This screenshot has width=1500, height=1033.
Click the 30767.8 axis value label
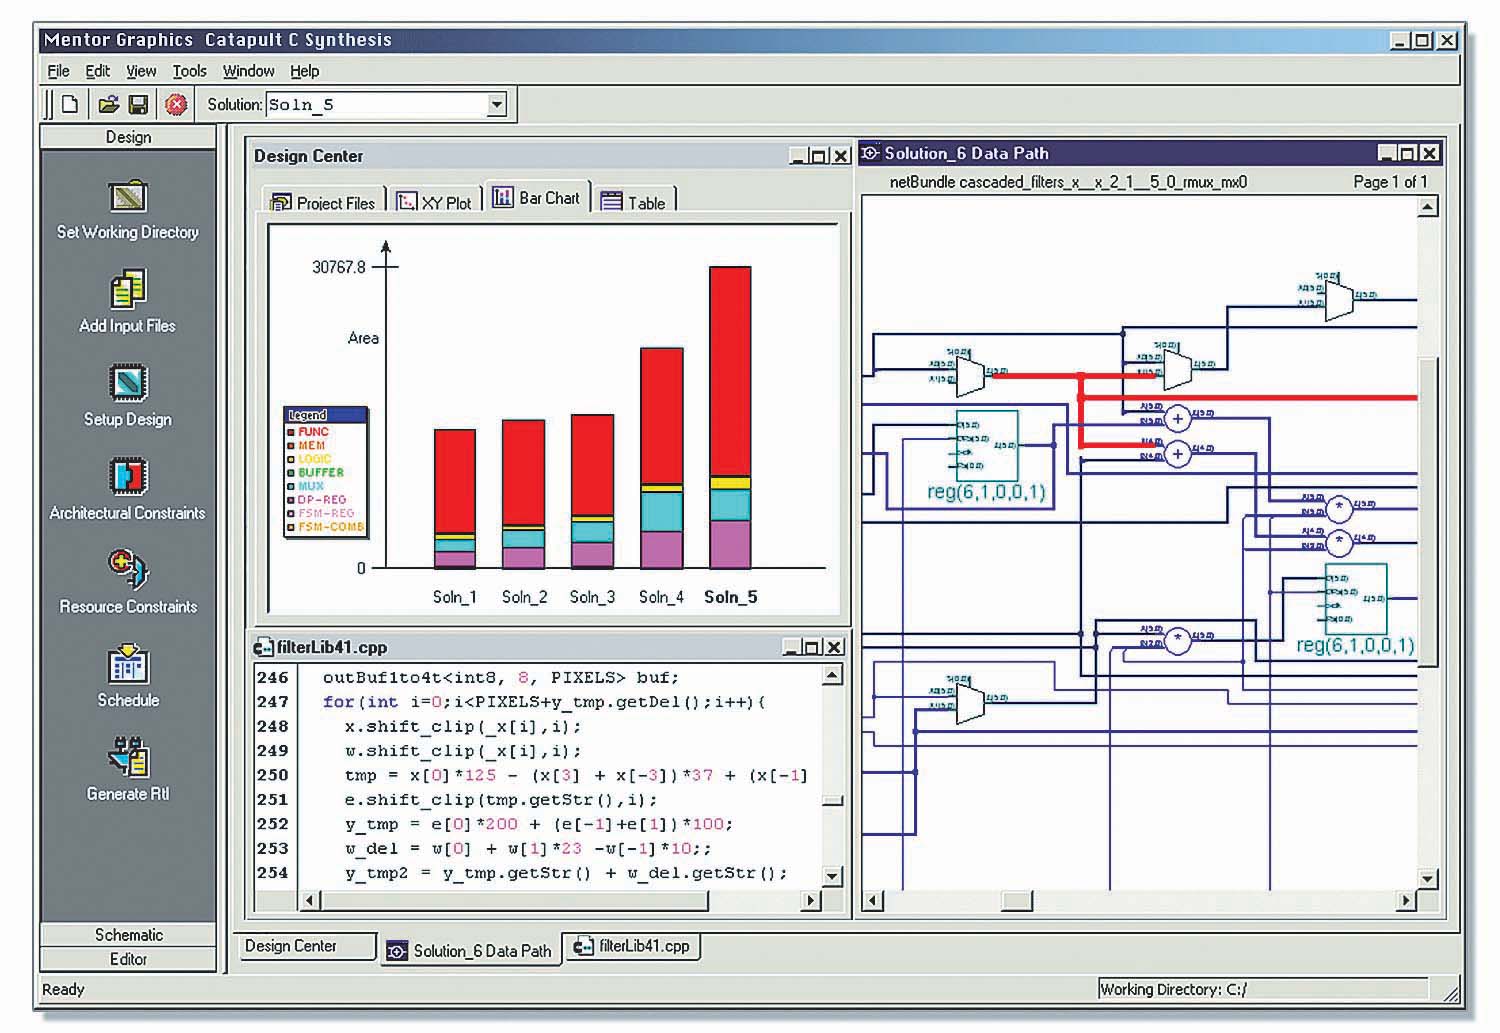coord(339,267)
